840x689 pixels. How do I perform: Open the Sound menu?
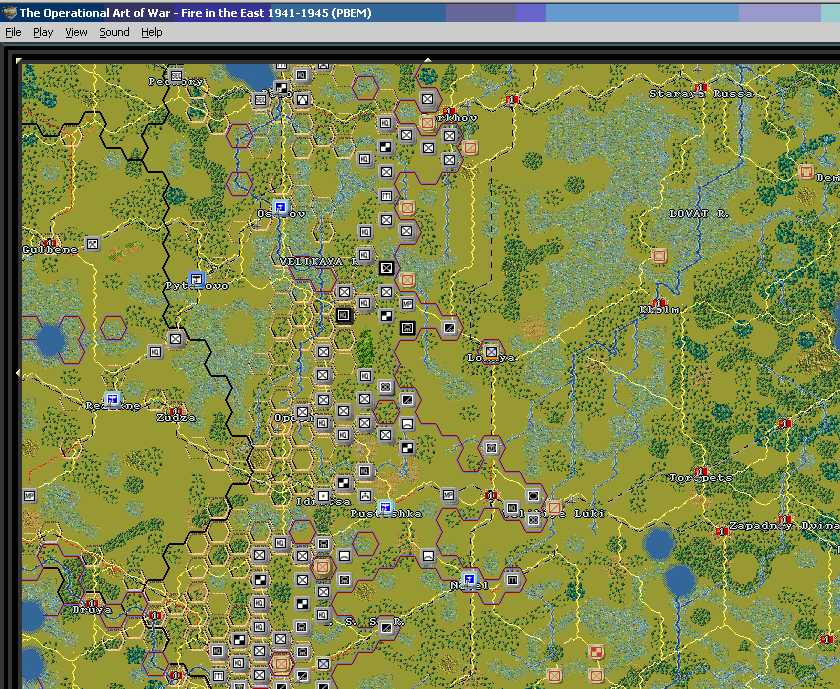click(x=114, y=32)
